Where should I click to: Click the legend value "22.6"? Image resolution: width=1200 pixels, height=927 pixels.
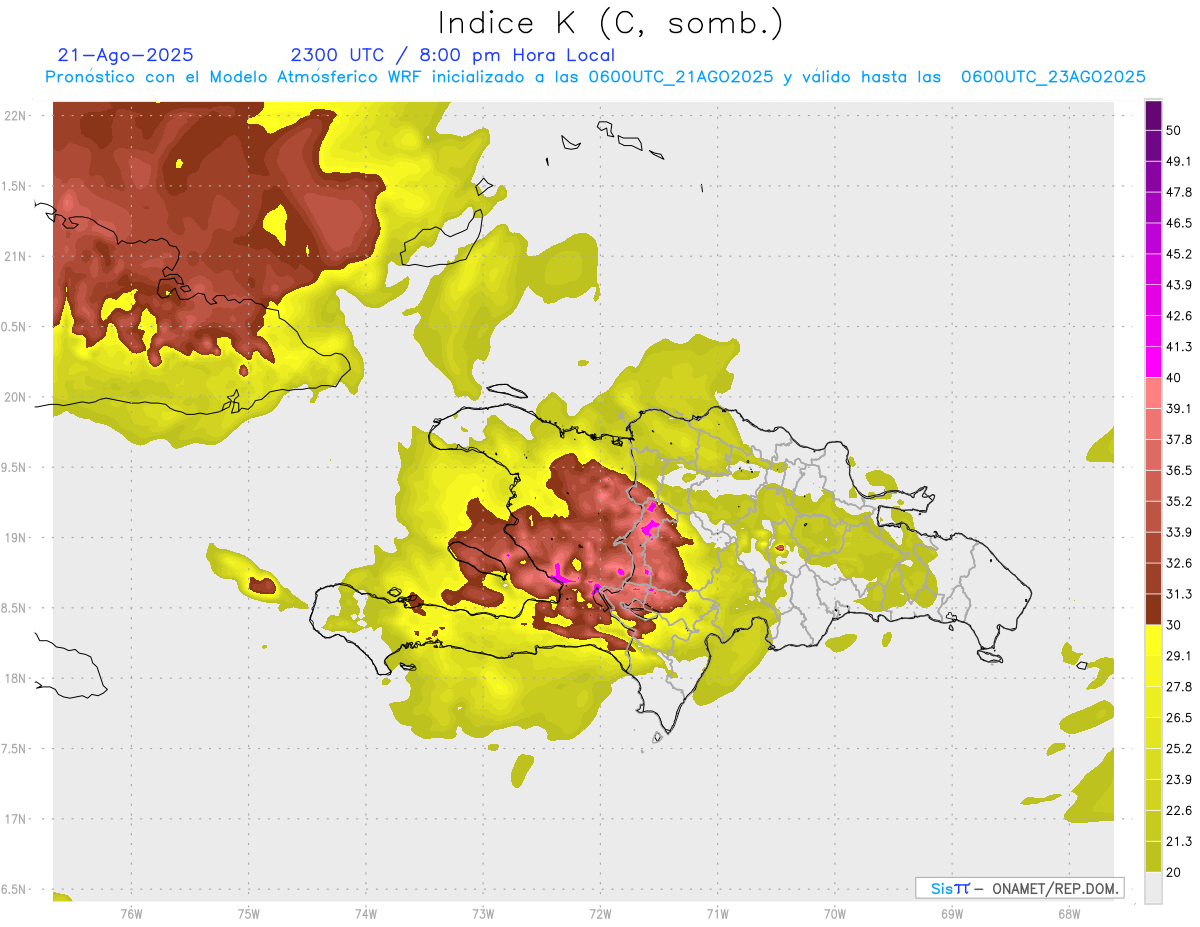click(1178, 811)
